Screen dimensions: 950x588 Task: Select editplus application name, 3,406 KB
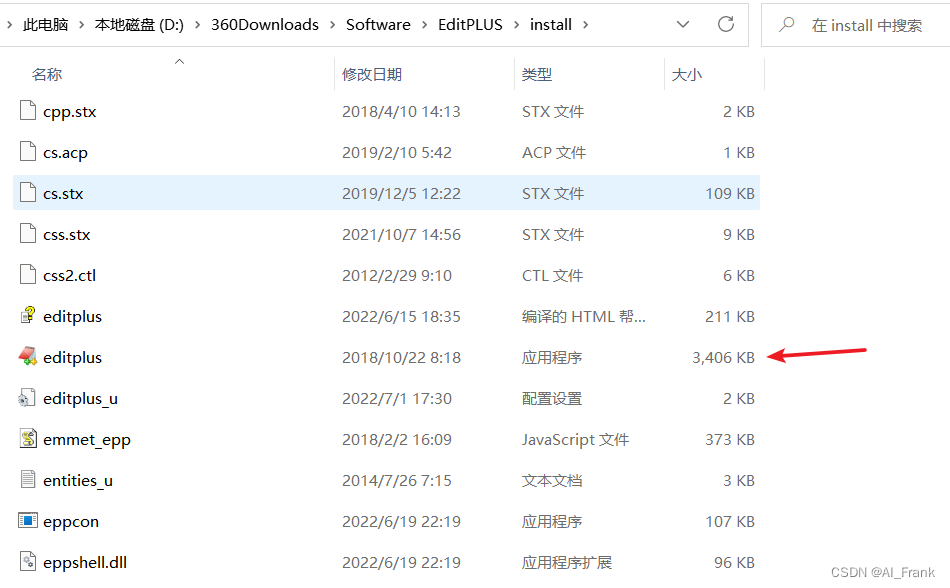[x=73, y=358]
